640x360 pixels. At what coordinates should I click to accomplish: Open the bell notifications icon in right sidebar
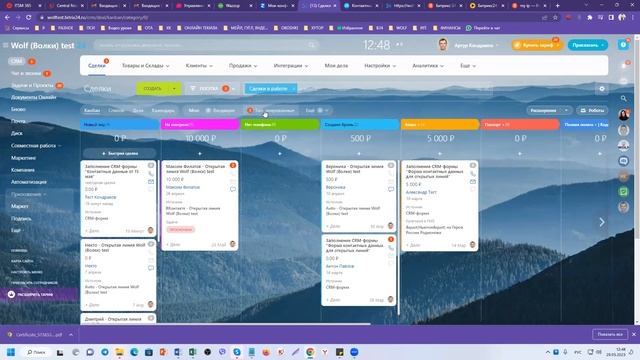(623, 65)
